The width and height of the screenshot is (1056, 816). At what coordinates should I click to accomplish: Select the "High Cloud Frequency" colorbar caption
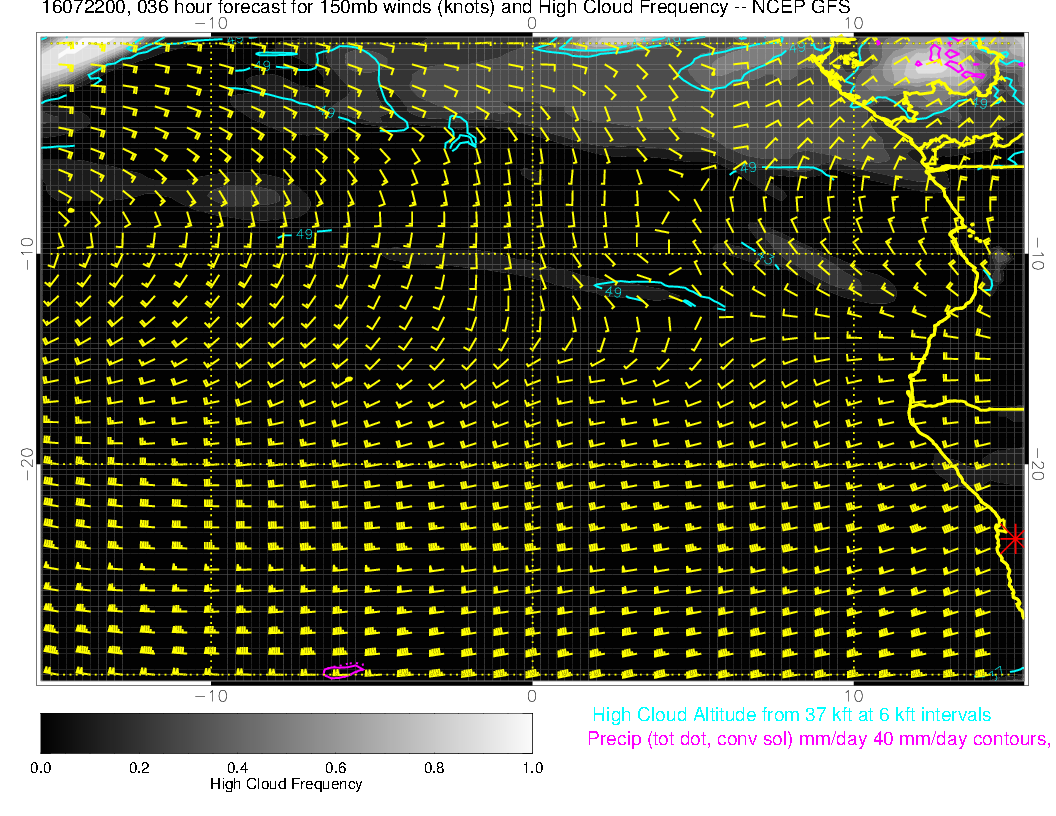(x=286, y=784)
